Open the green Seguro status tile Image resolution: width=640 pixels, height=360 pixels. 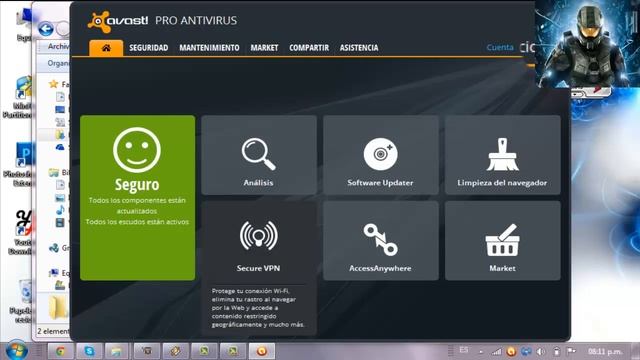tap(138, 198)
